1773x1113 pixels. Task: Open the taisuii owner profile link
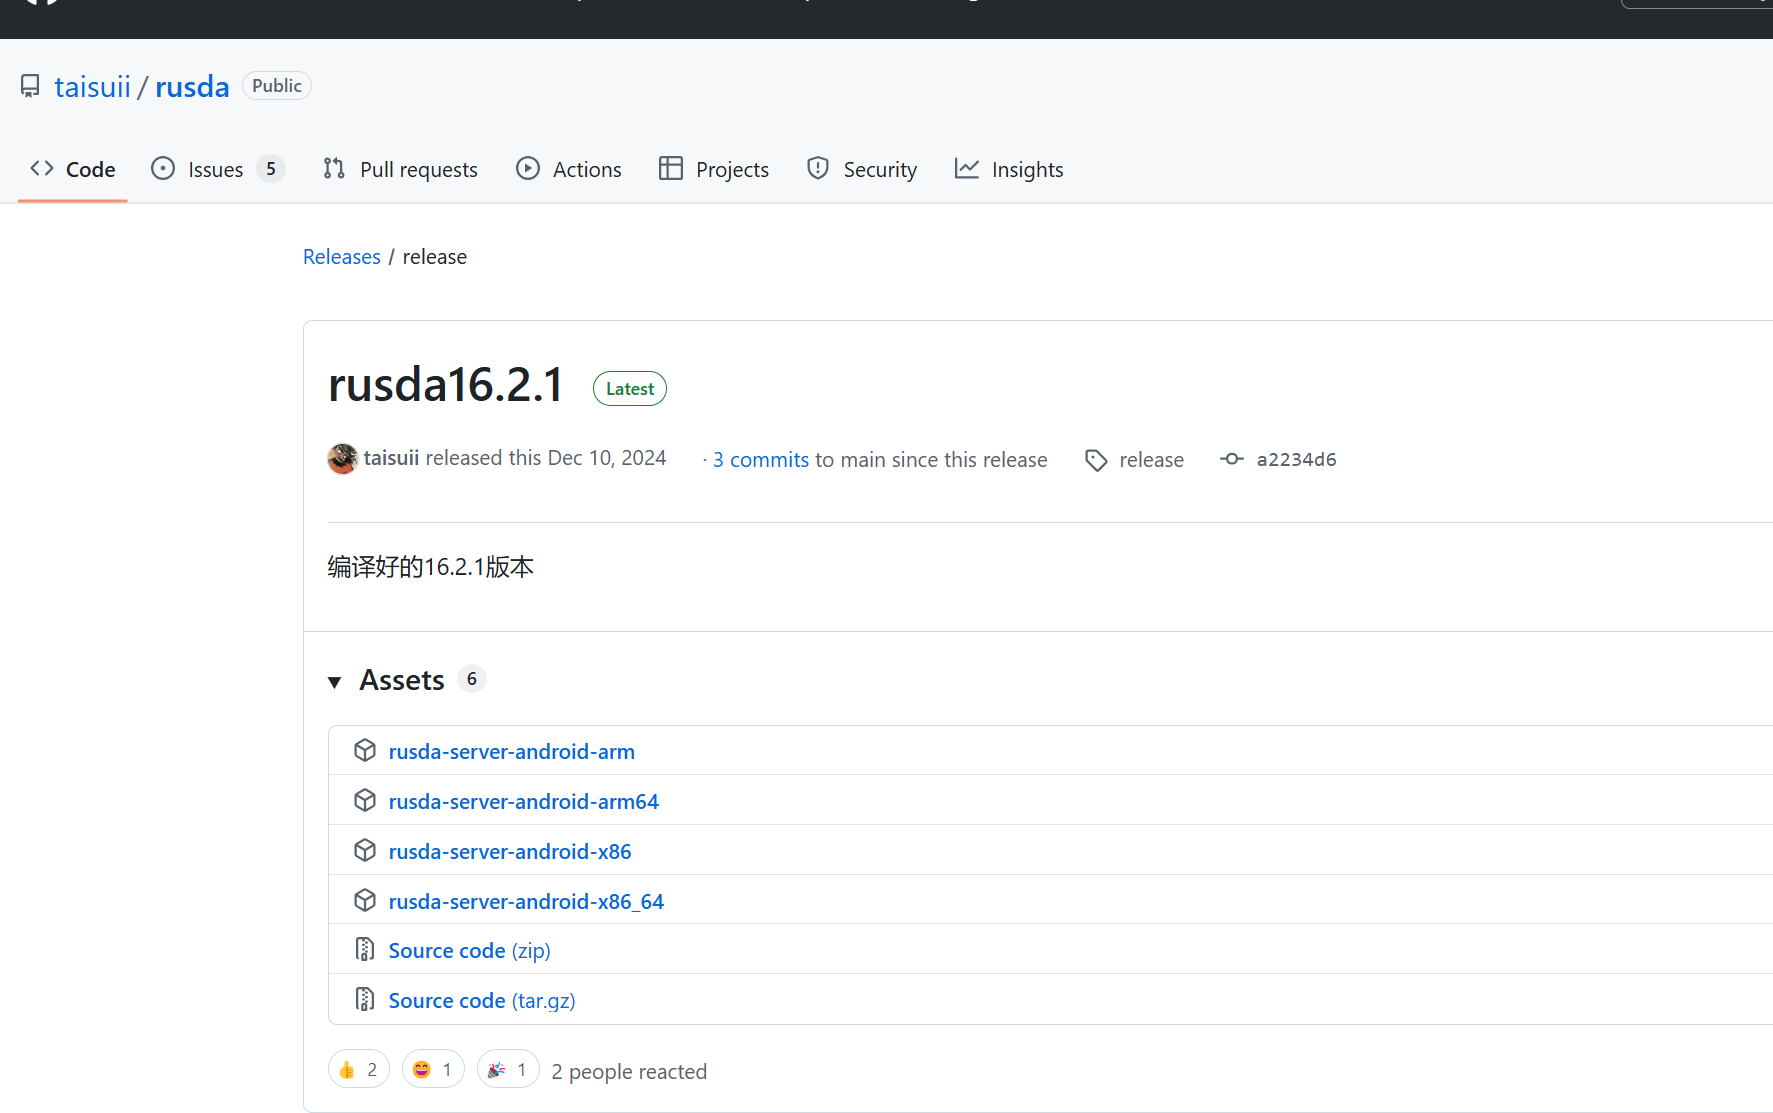(x=92, y=87)
